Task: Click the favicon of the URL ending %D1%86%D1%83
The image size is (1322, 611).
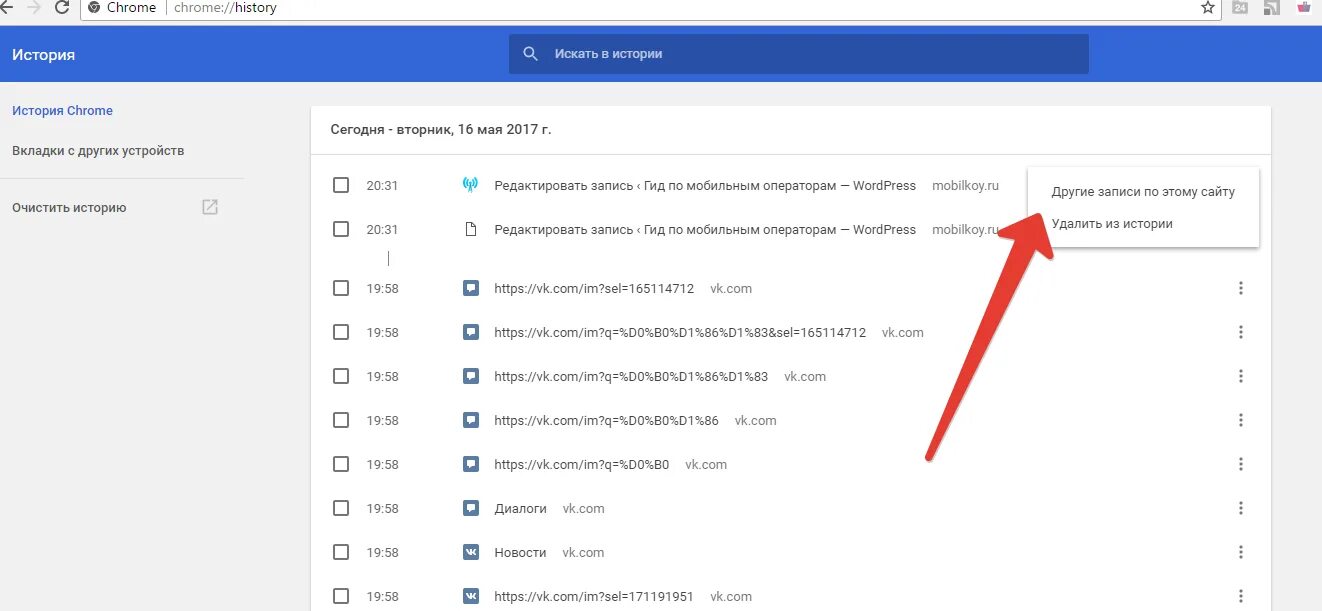Action: (471, 376)
